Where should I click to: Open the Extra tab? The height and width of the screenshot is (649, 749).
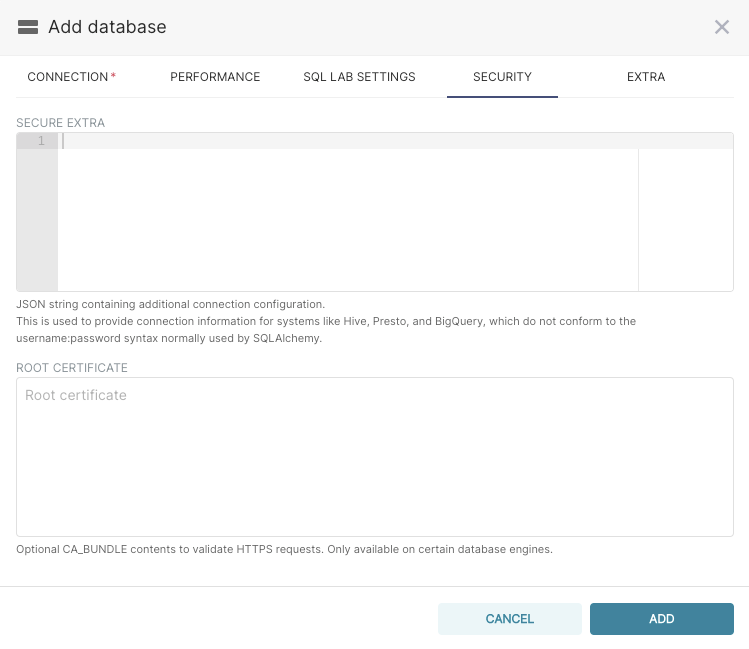point(646,77)
